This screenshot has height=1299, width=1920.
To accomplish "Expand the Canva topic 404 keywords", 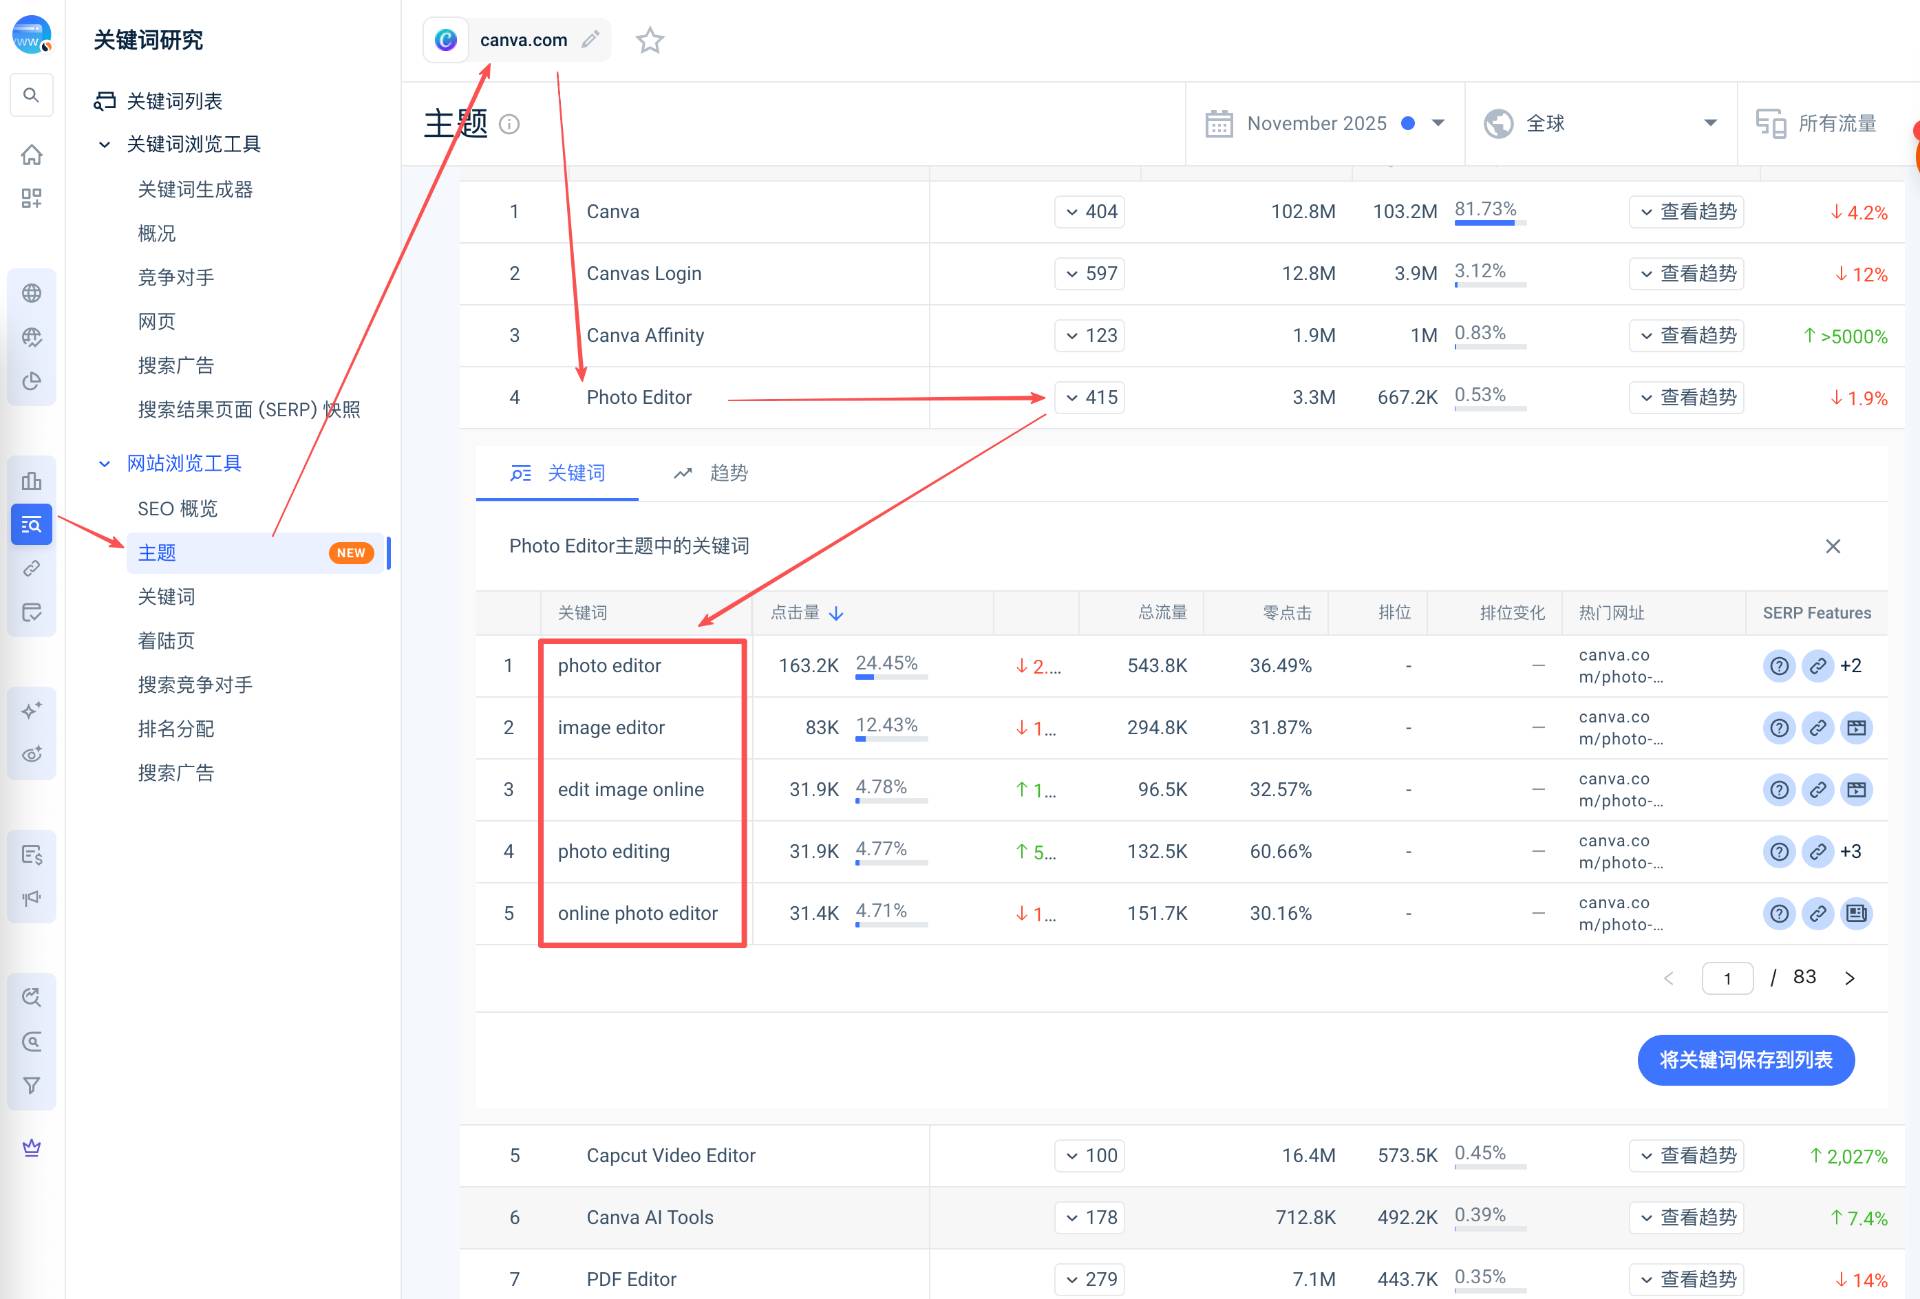I will point(1090,212).
